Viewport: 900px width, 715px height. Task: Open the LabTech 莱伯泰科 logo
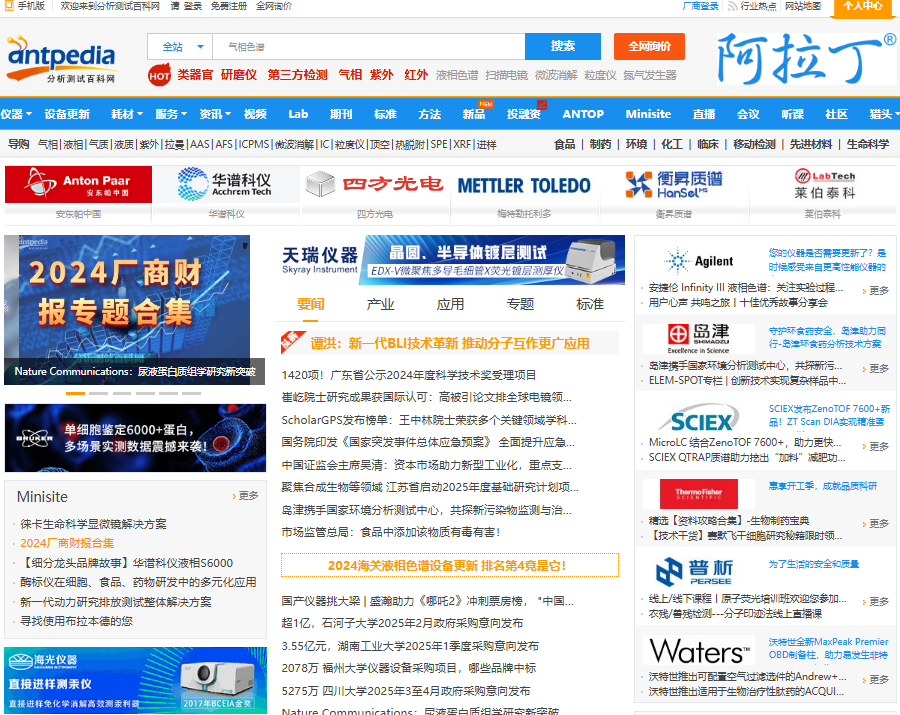pos(823,184)
